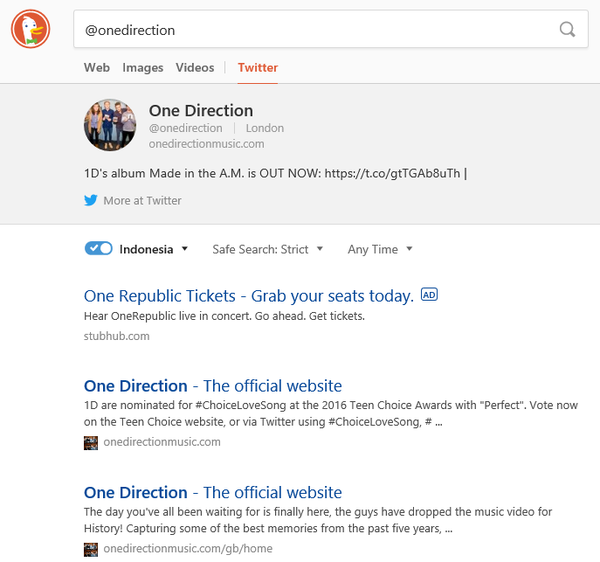Open the onedirectionmusic.com/gb/home result title
The height and width of the screenshot is (562, 600).
point(213,492)
